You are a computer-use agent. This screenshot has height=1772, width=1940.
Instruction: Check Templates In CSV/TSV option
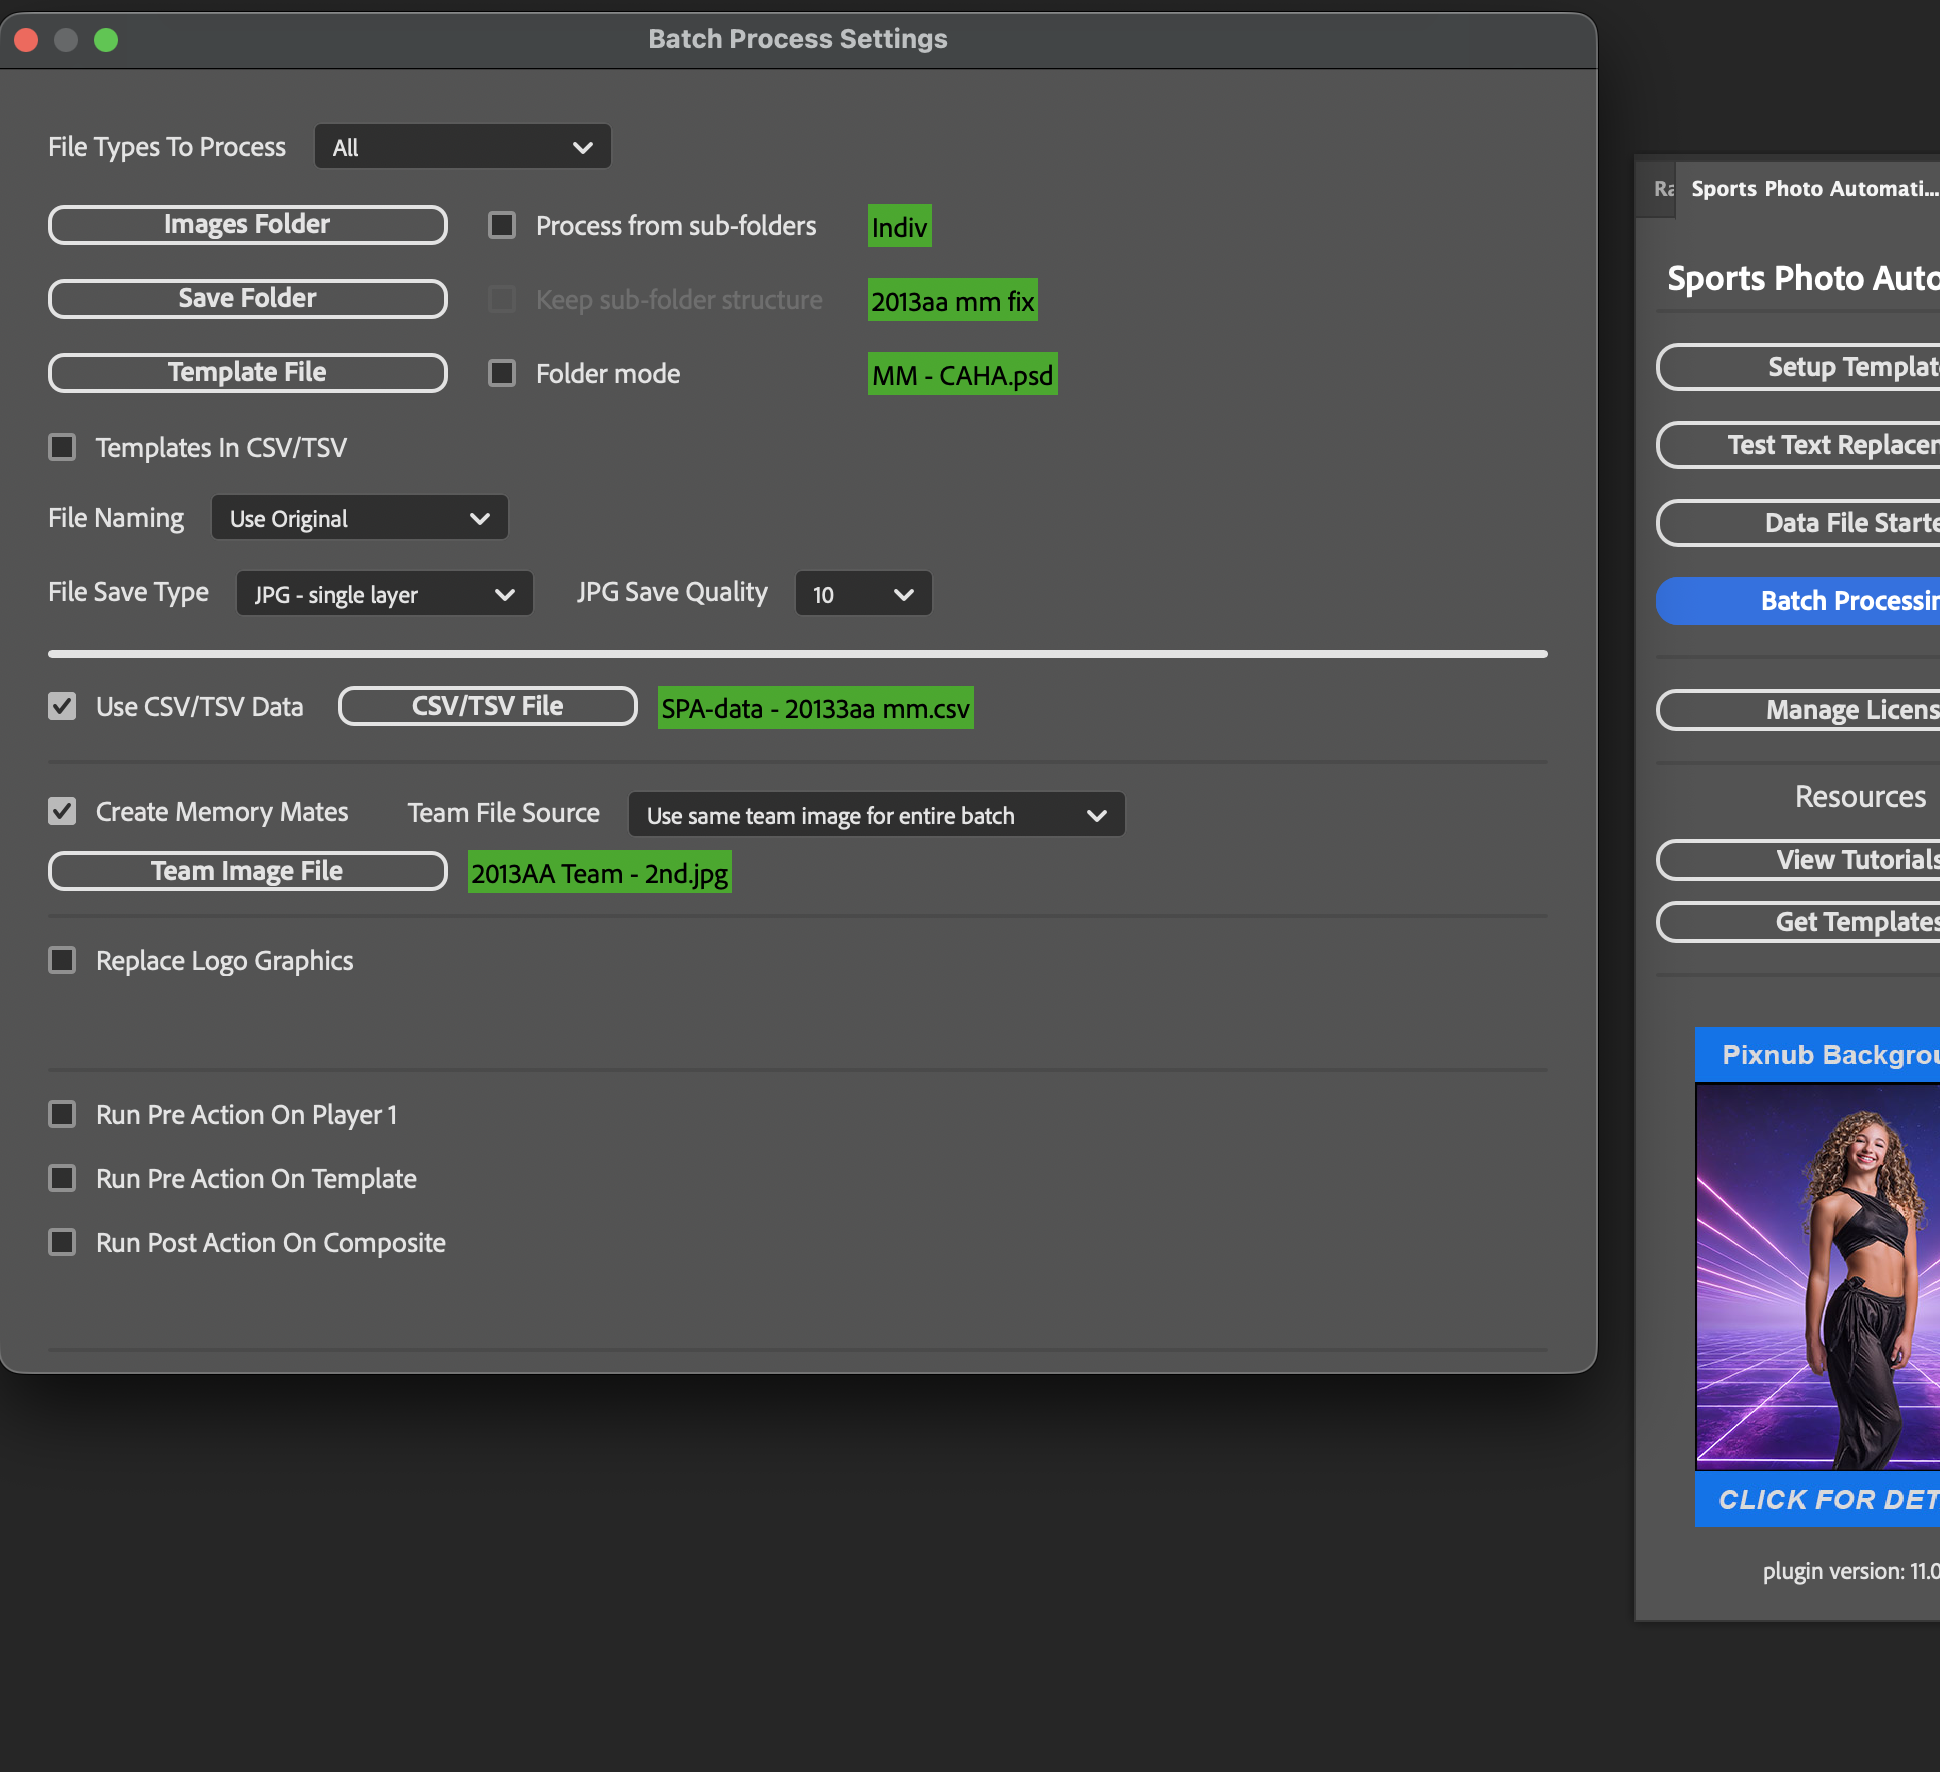[62, 447]
